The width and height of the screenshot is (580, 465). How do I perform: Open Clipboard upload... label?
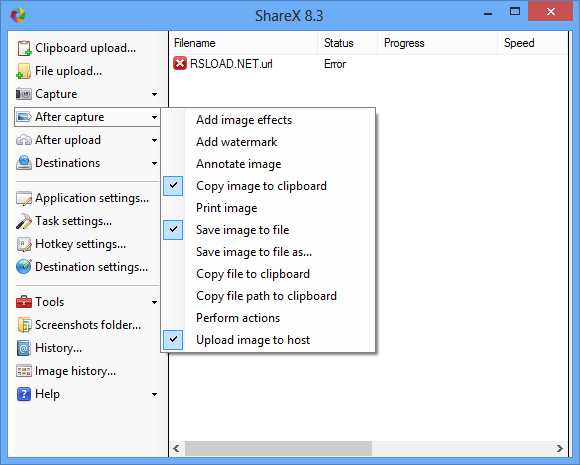(x=85, y=48)
